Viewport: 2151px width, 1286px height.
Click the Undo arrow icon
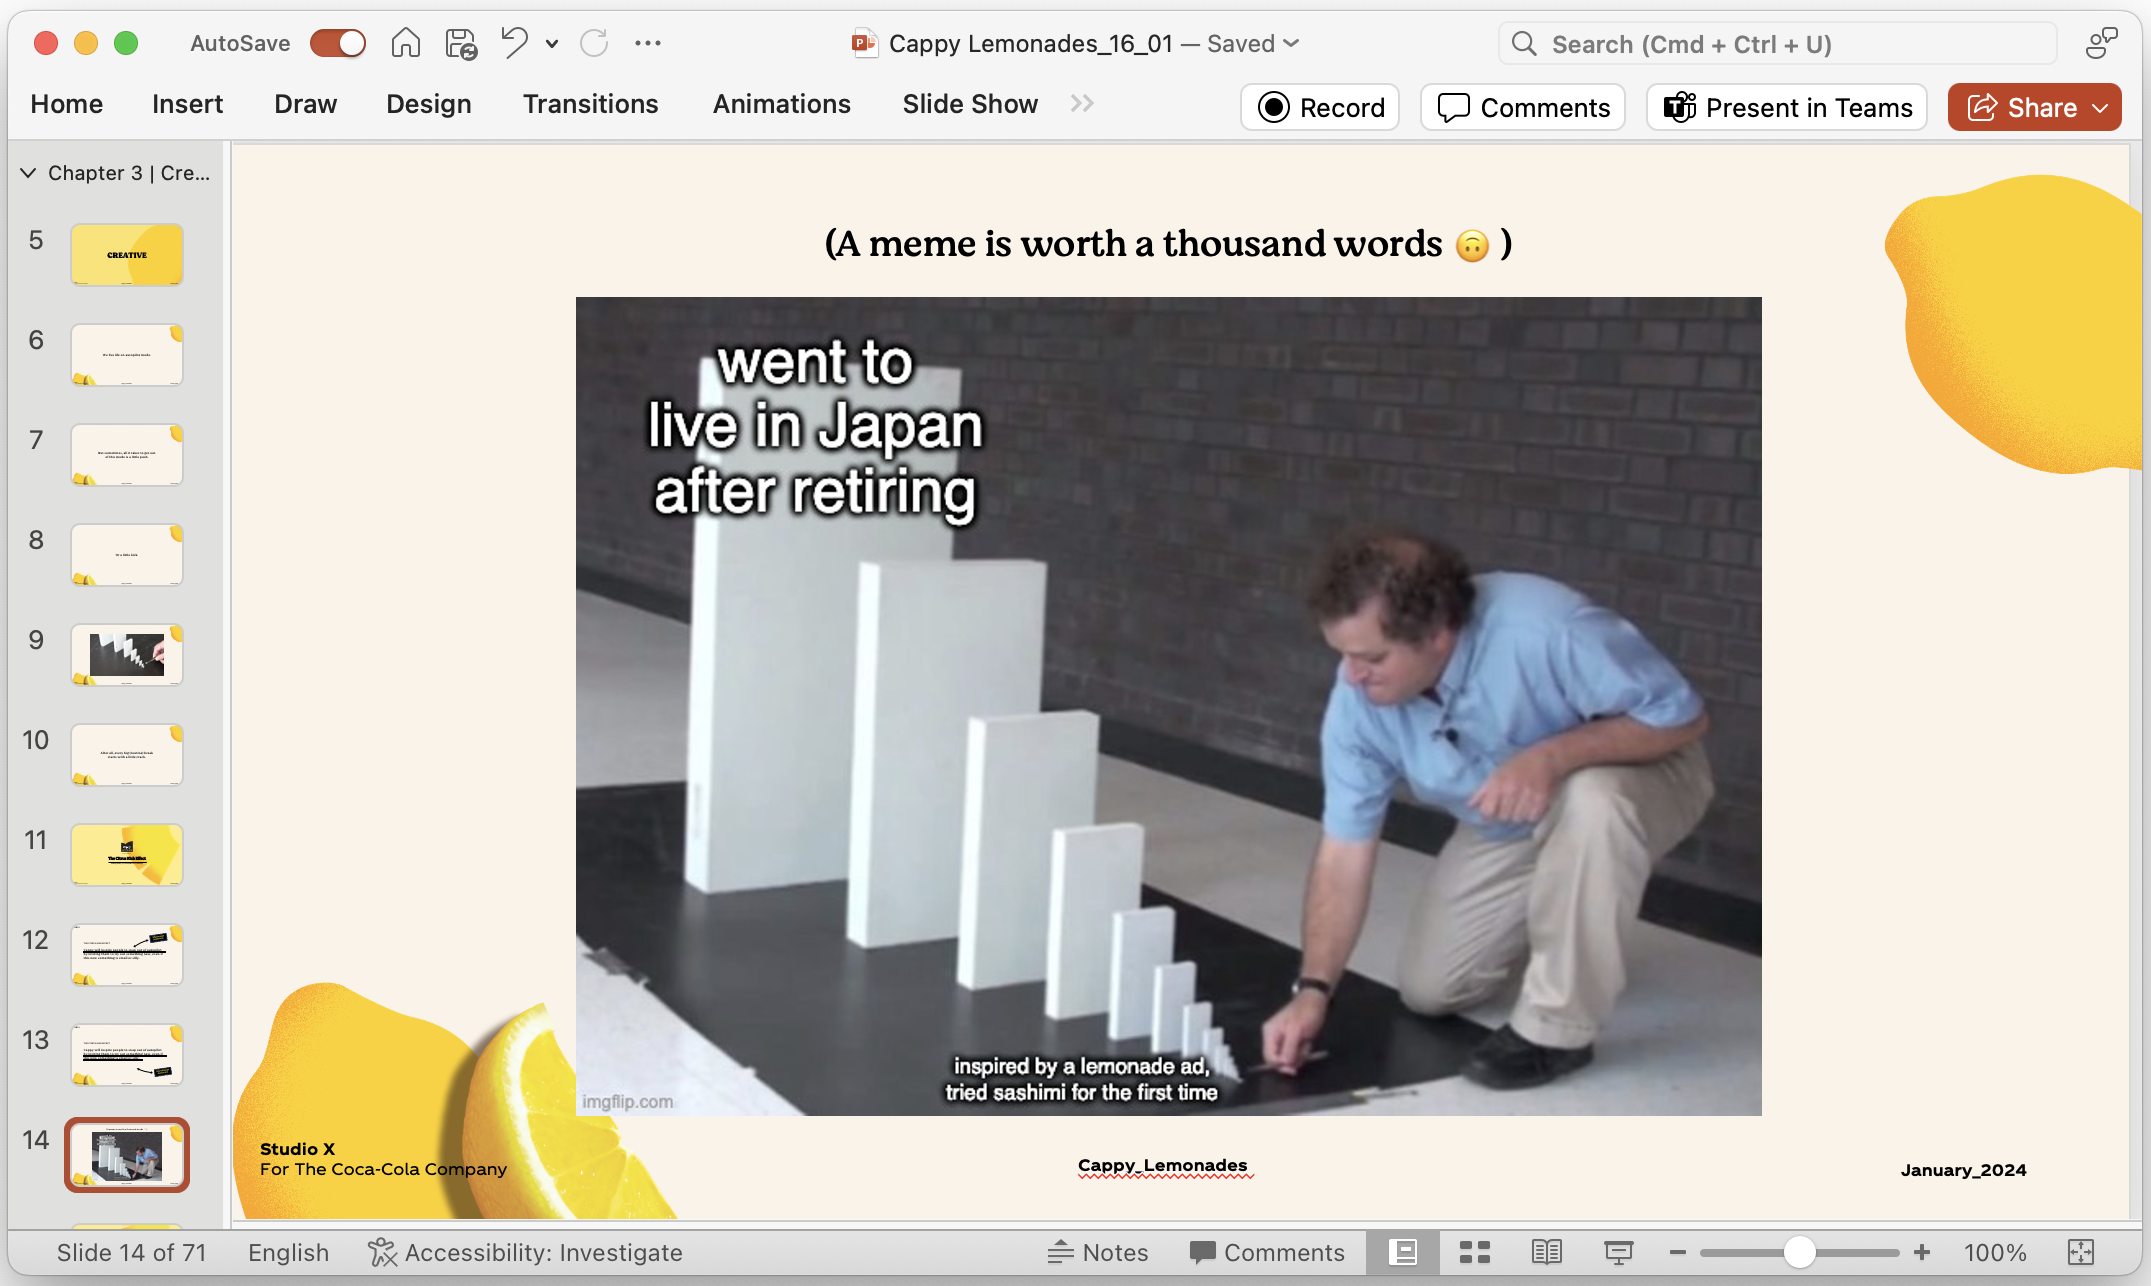[515, 43]
